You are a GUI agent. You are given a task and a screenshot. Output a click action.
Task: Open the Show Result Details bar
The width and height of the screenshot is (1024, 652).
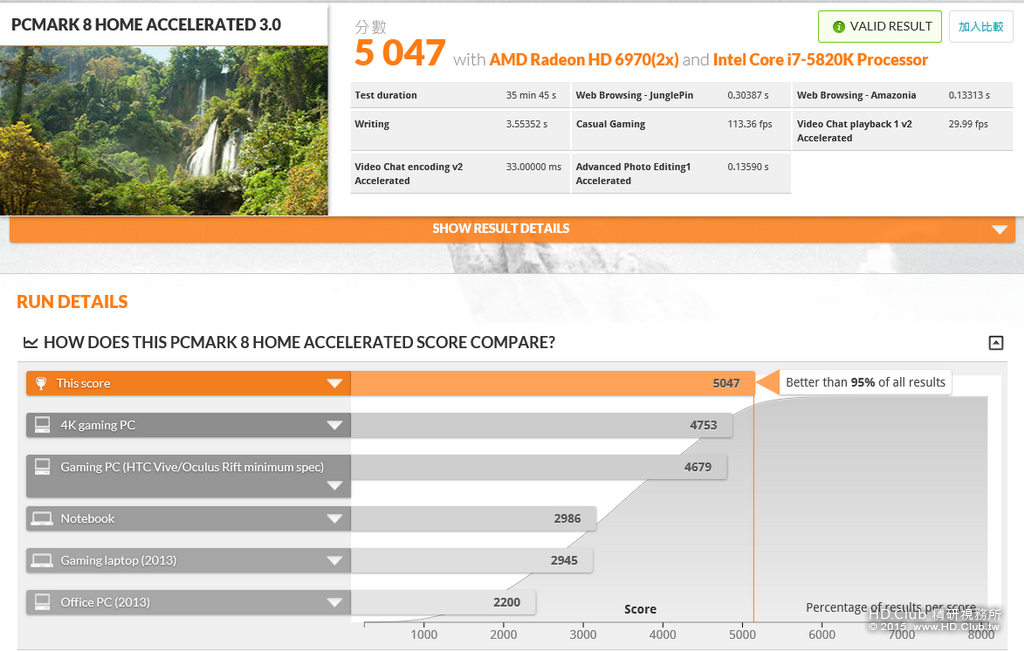click(512, 229)
